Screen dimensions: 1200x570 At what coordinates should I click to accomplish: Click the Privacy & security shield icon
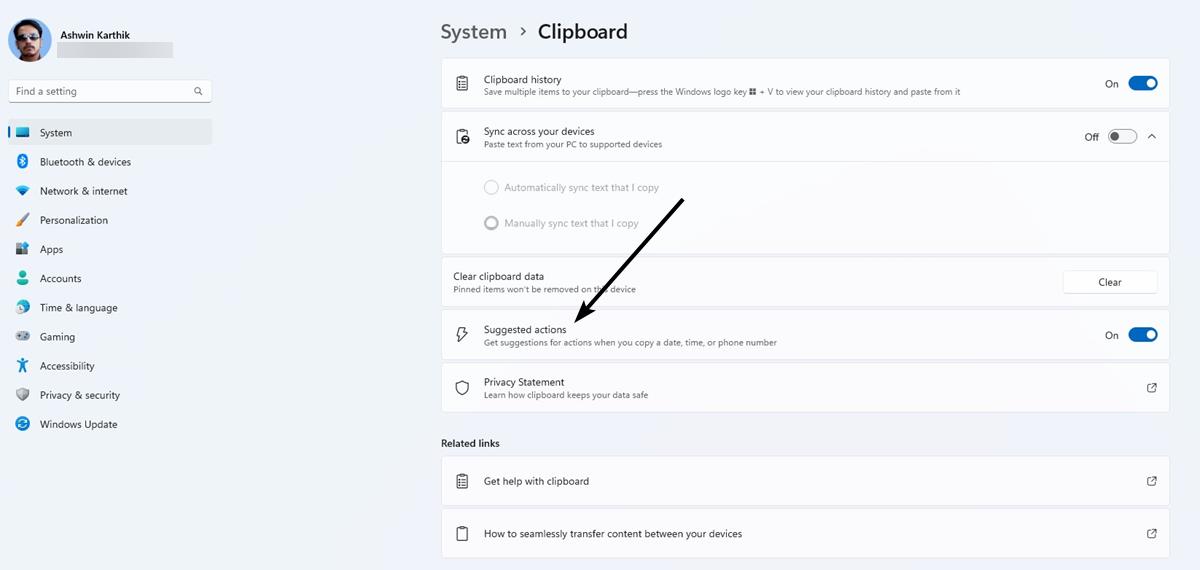[22, 395]
